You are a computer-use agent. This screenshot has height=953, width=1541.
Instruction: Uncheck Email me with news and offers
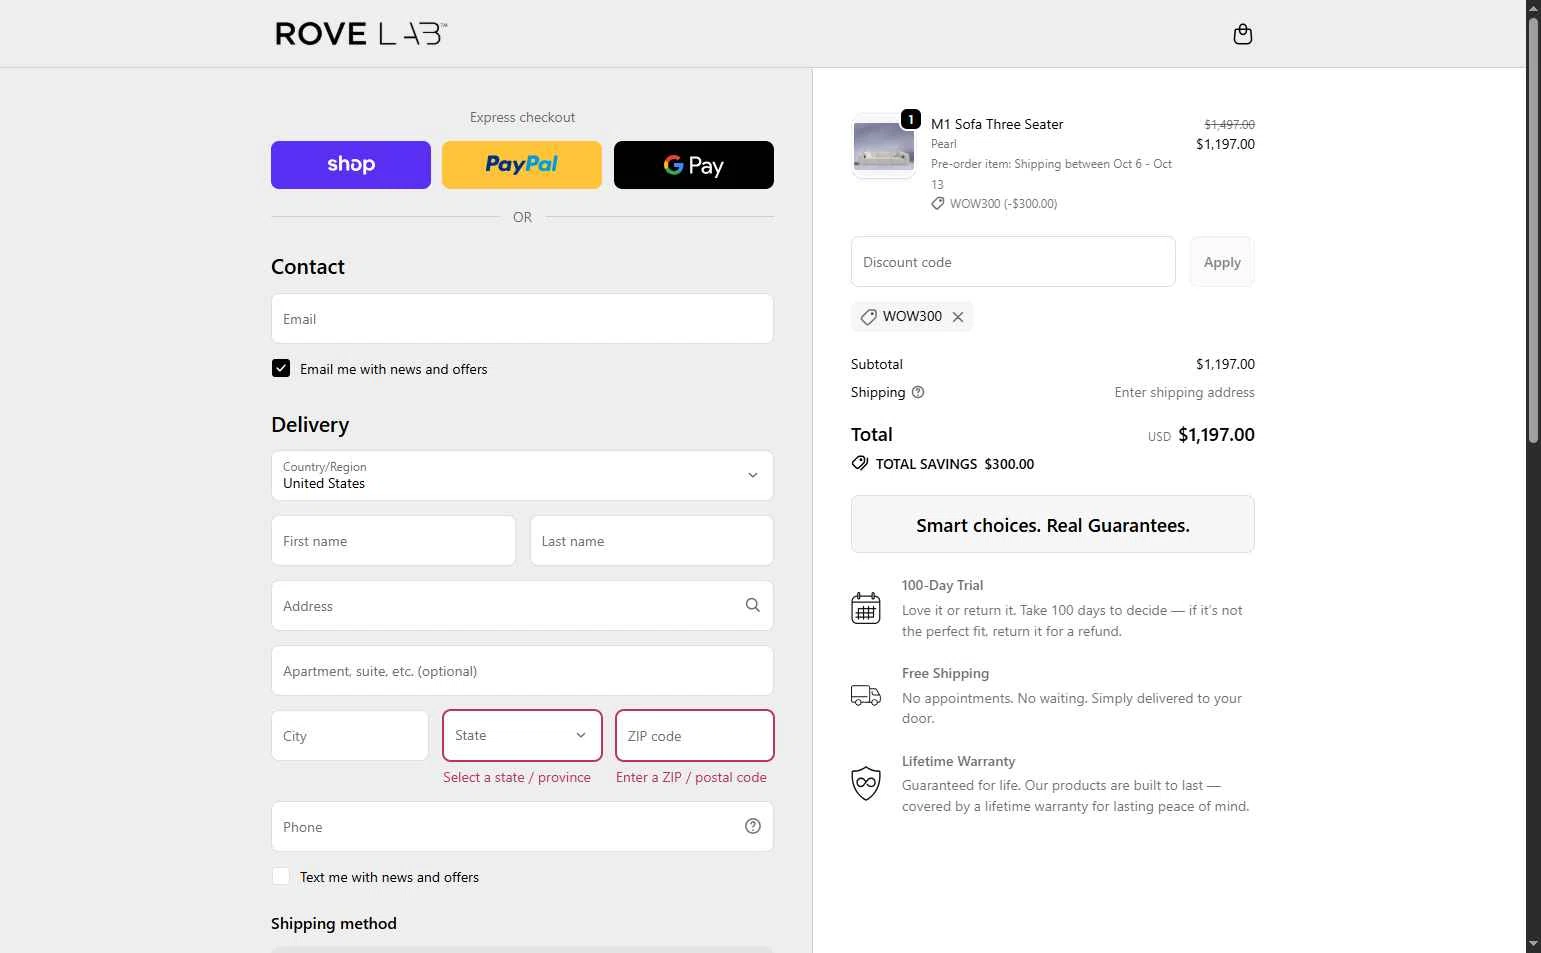(x=281, y=368)
